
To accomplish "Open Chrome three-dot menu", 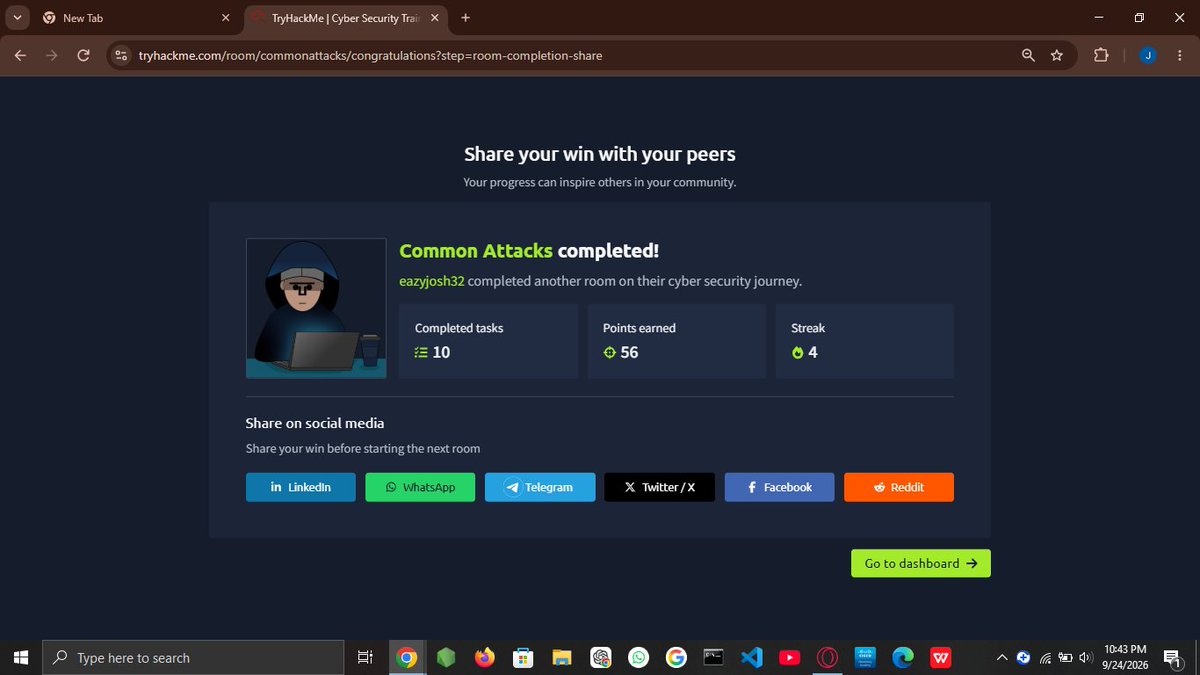I will [1179, 55].
